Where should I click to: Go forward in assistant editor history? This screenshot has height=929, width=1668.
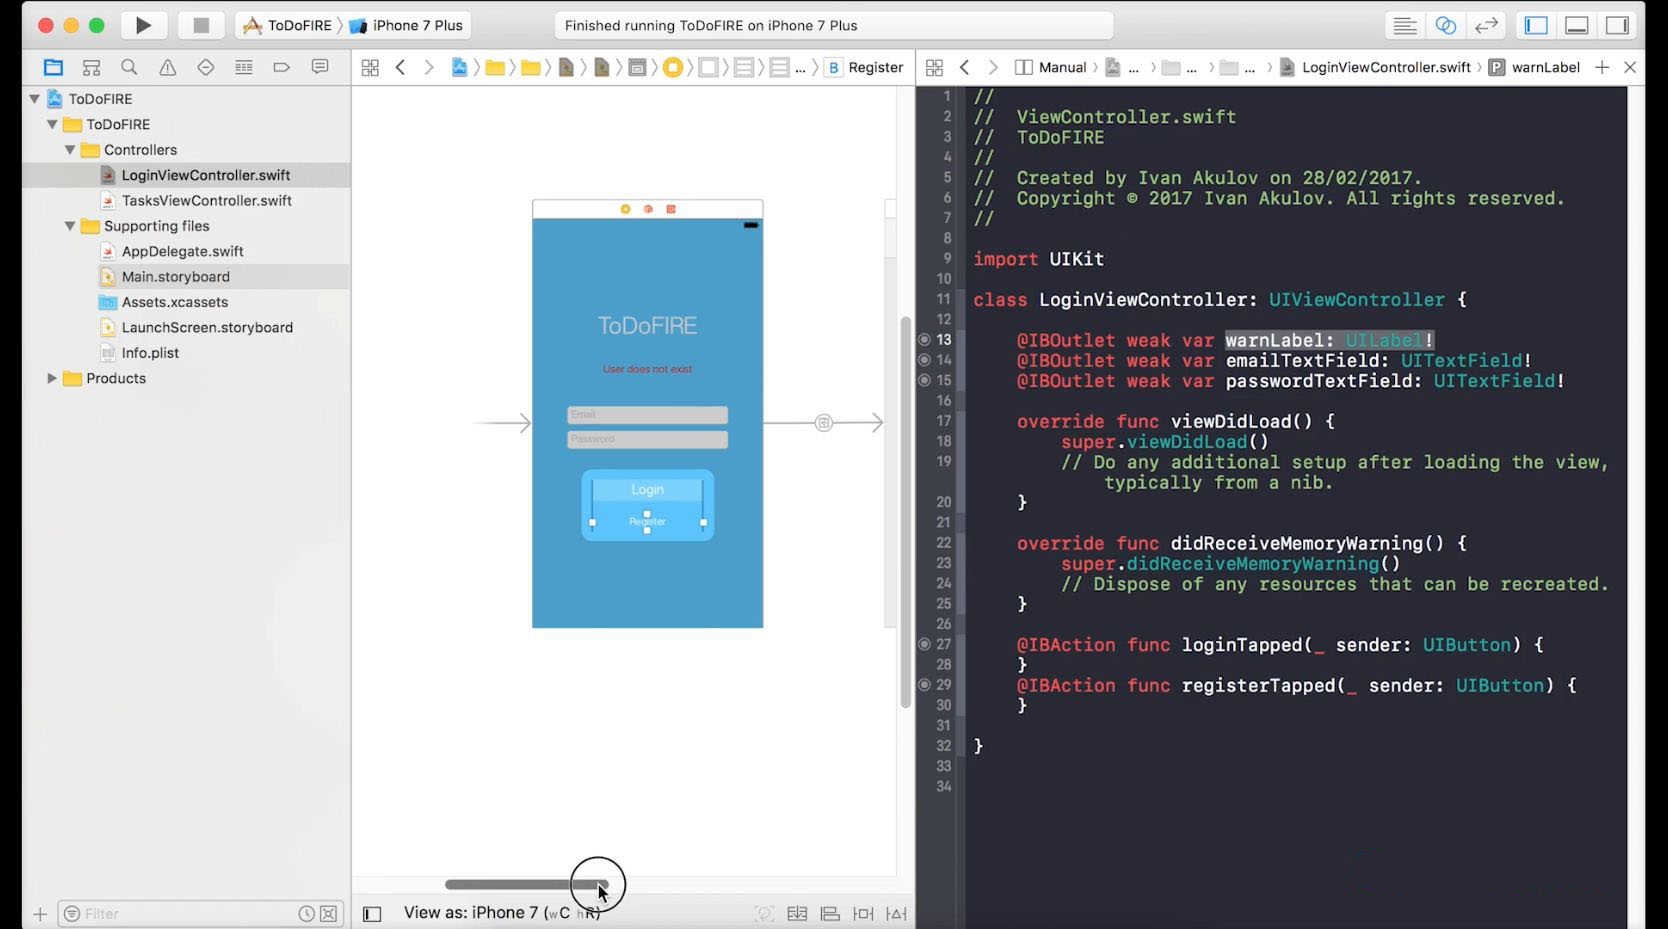tap(993, 67)
